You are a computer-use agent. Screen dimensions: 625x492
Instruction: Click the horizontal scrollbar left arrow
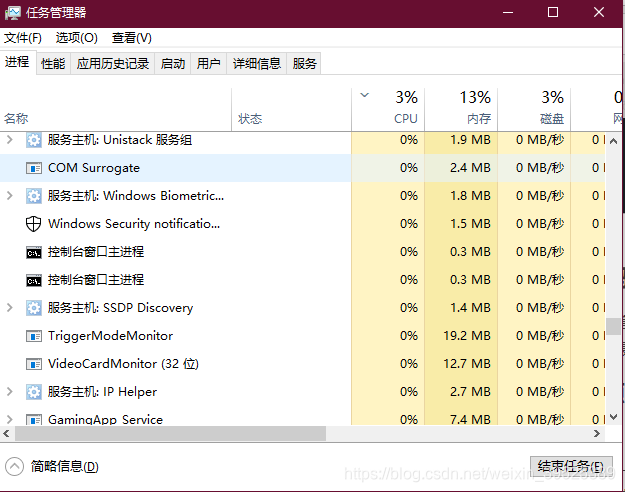[x=6, y=433]
